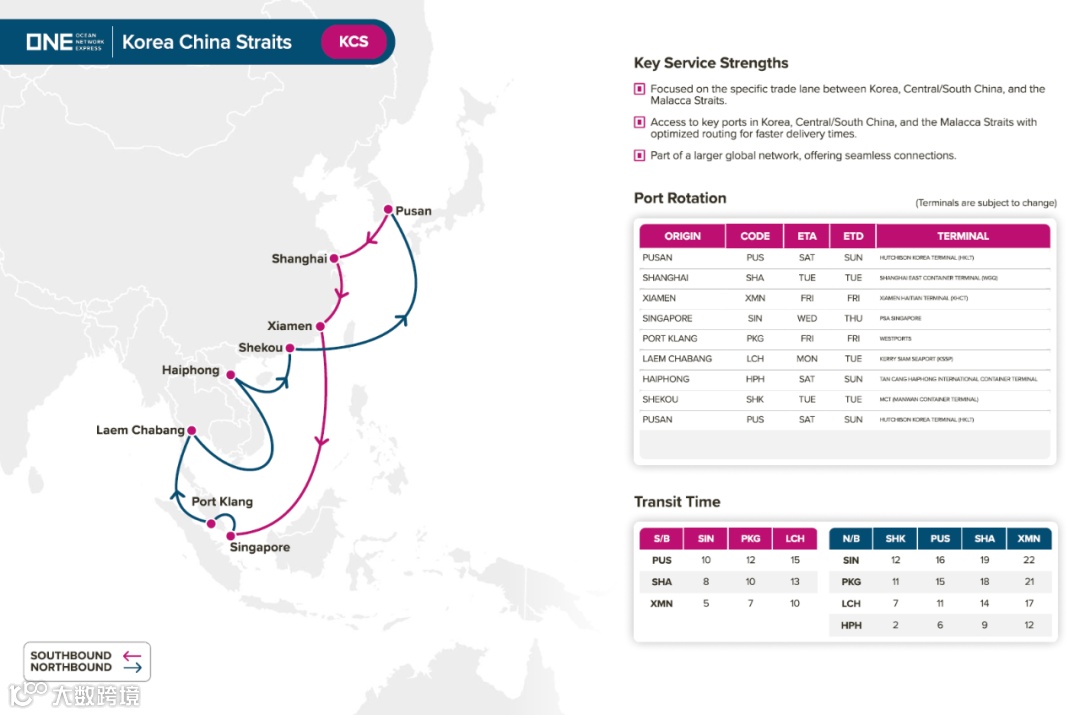Viewport: 1080px width, 715px height.
Task: Select the Pusan port marker on map
Action: [388, 209]
